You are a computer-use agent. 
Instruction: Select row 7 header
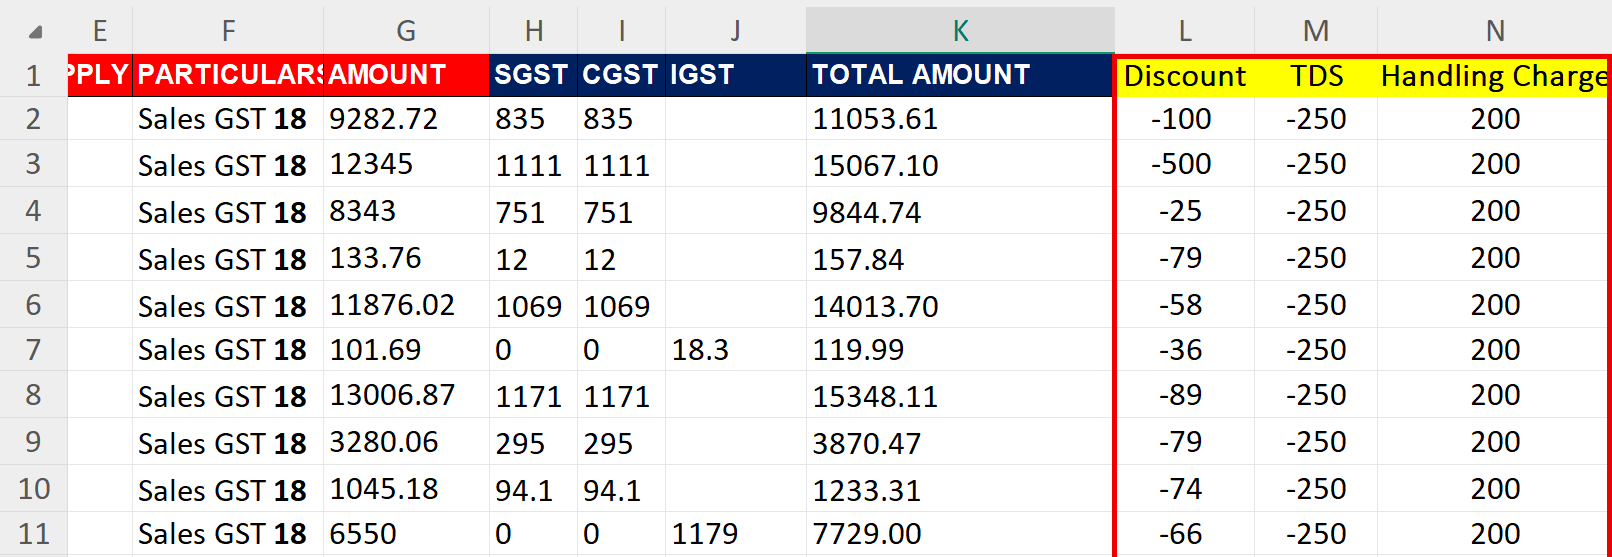[33, 349]
